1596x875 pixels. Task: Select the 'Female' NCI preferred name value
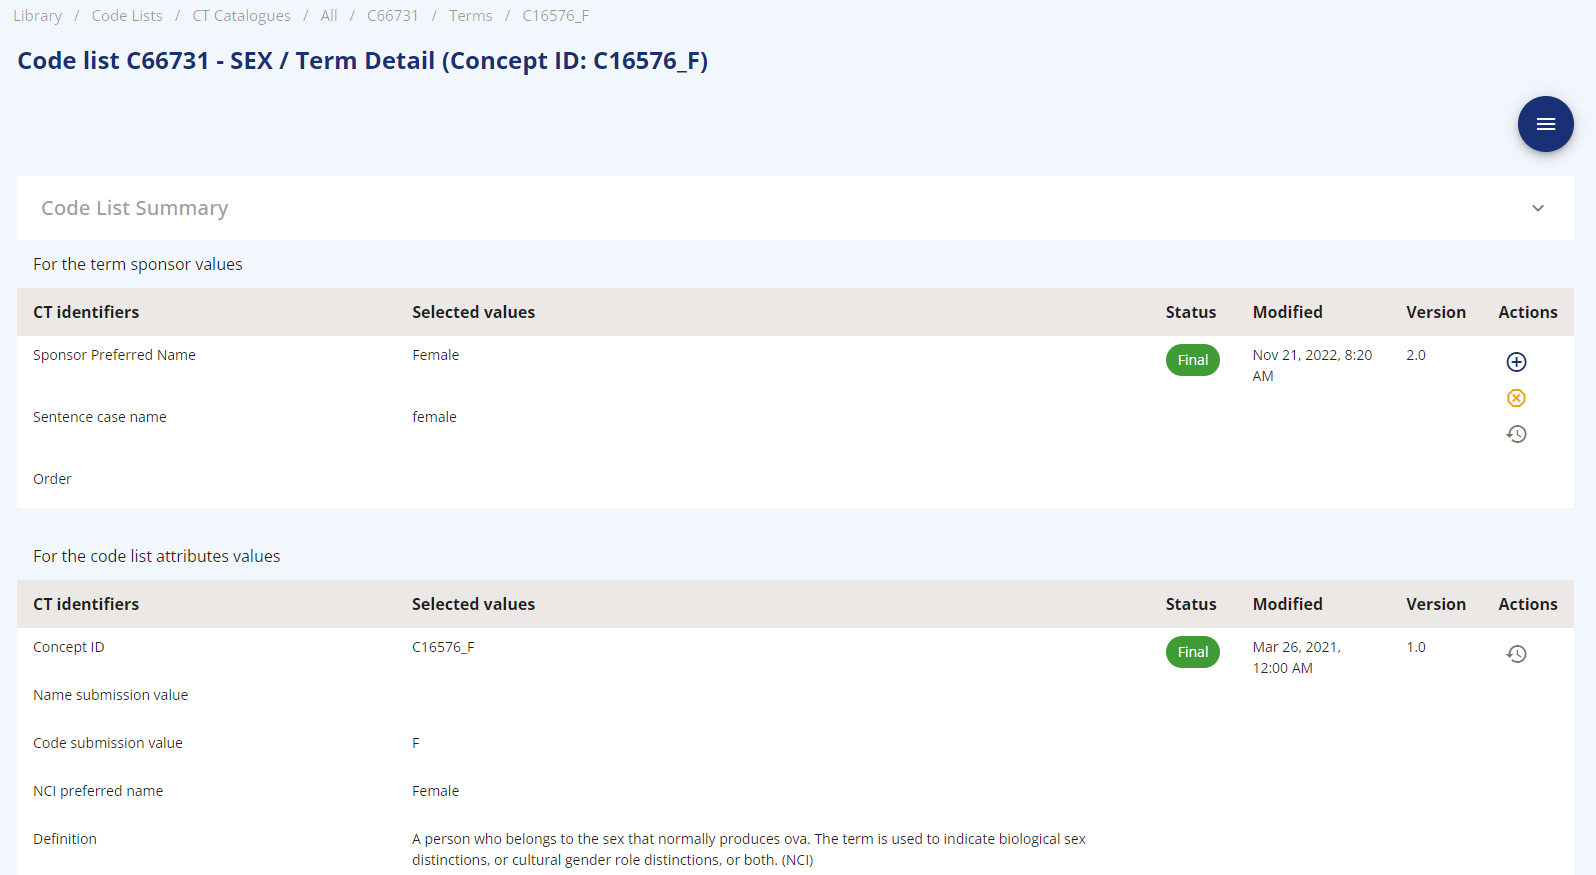click(x=436, y=791)
